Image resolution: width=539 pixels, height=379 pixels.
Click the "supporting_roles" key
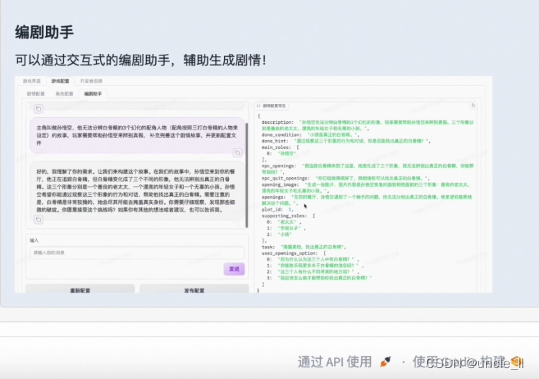click(284, 216)
